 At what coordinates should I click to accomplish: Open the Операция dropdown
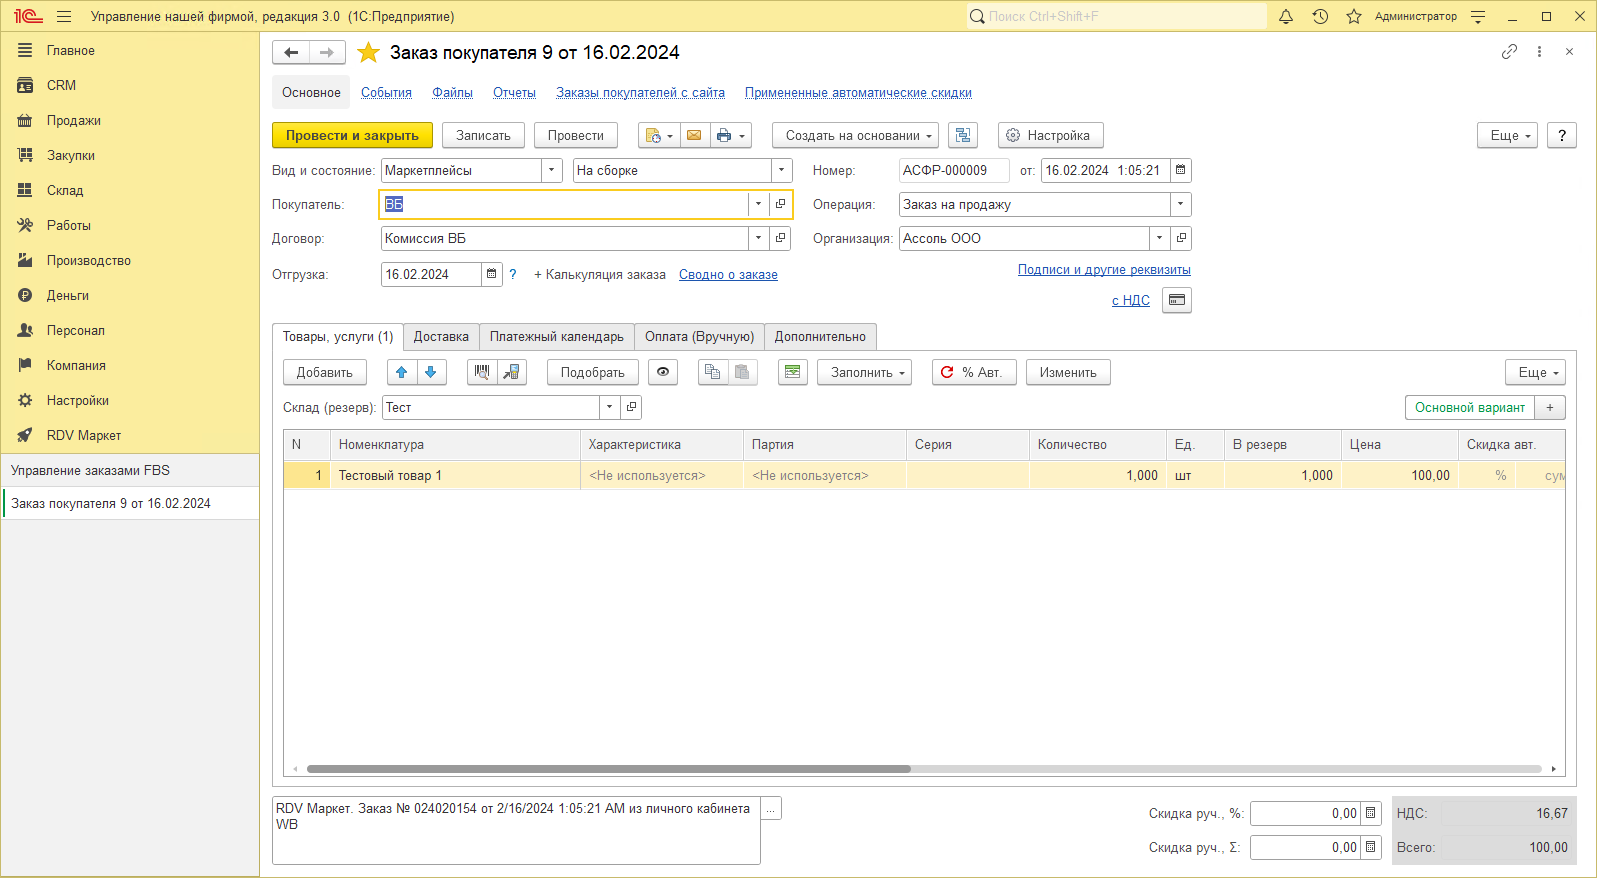click(x=1180, y=204)
